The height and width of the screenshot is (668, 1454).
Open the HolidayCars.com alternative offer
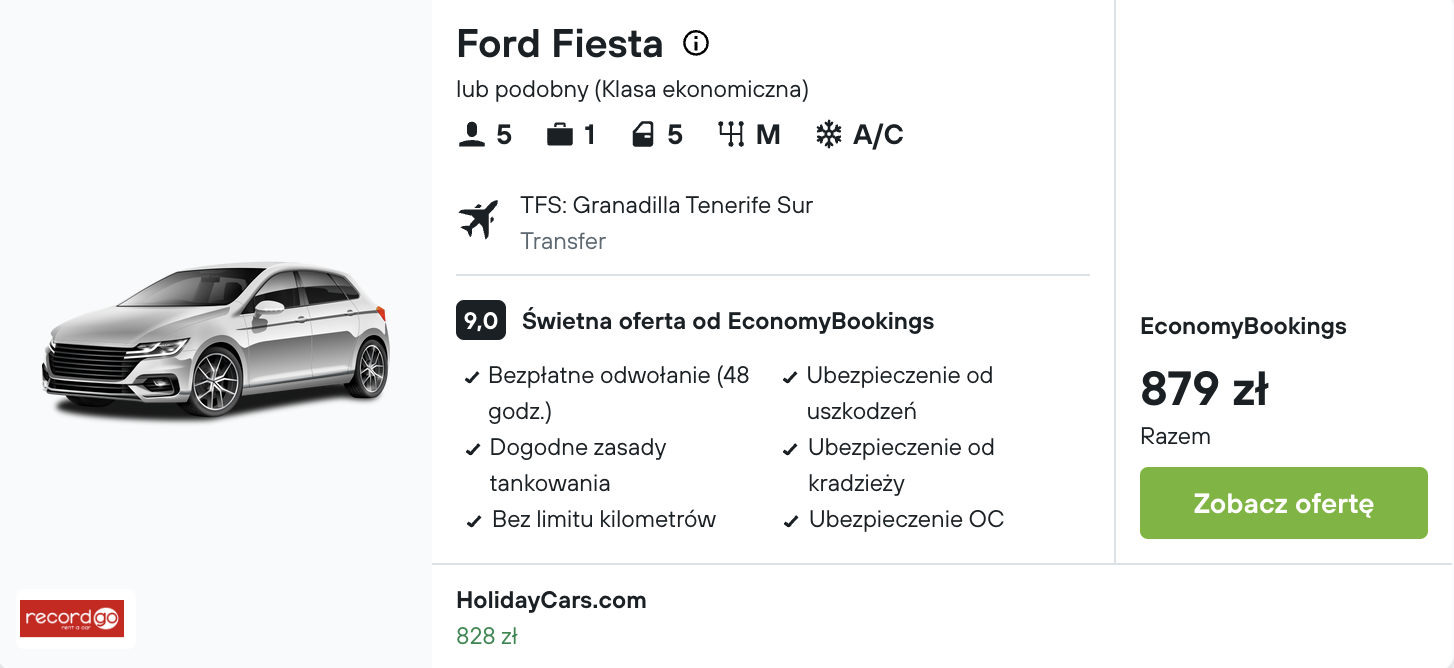tap(551, 600)
